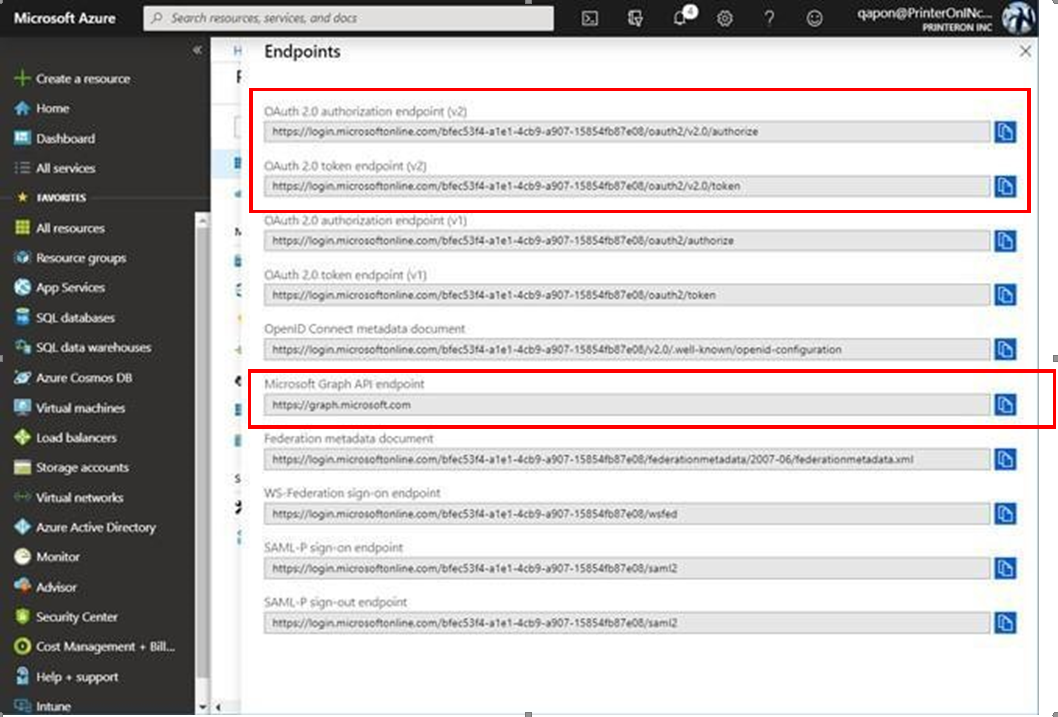
Task: Click the Azure Active Directory icon
Action: pyautogui.click(x=22, y=527)
